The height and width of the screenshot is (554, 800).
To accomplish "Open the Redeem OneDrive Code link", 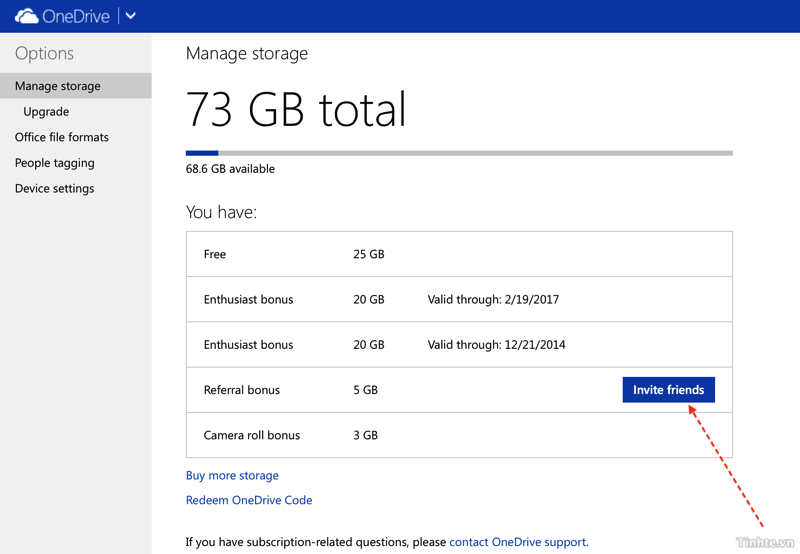I will coord(249,500).
